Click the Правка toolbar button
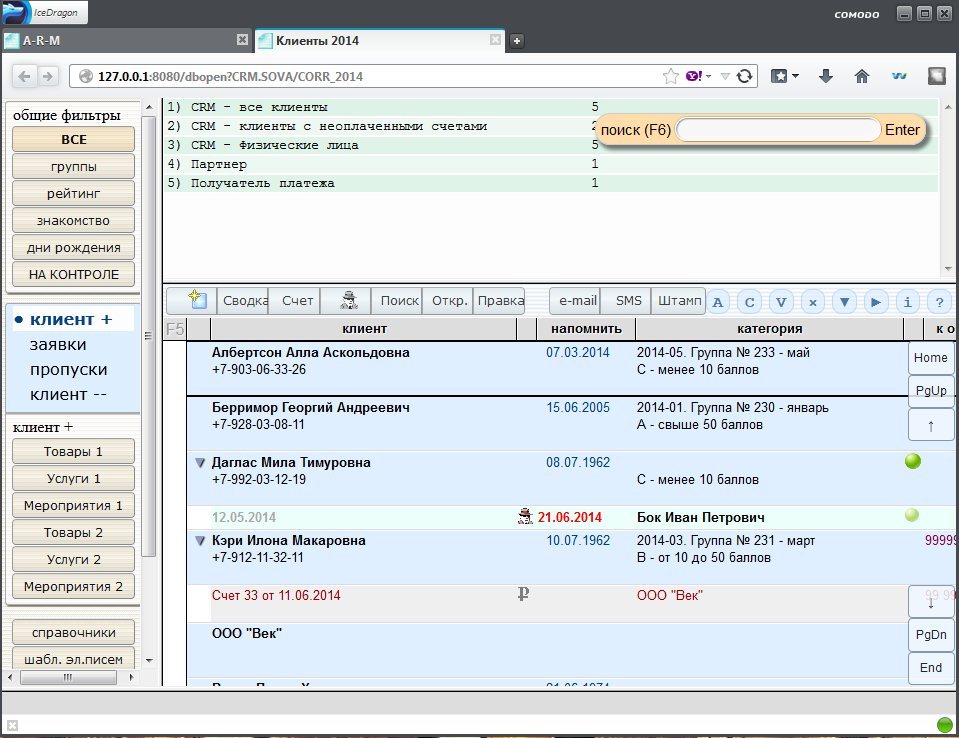 (x=499, y=301)
